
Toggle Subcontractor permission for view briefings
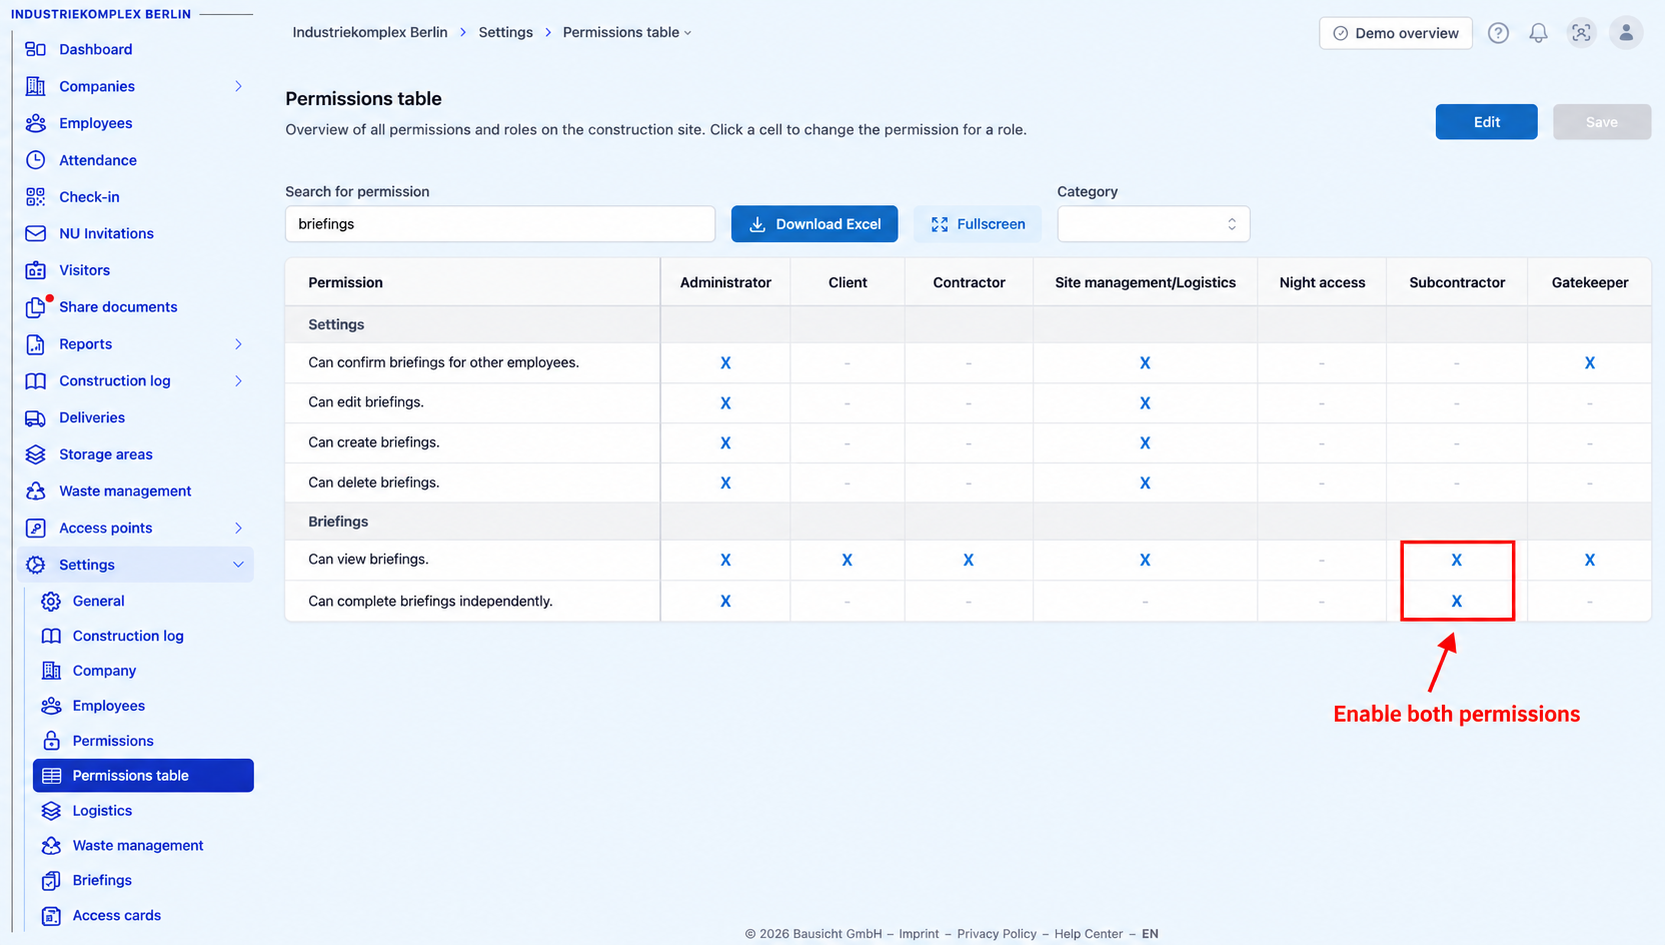point(1457,560)
